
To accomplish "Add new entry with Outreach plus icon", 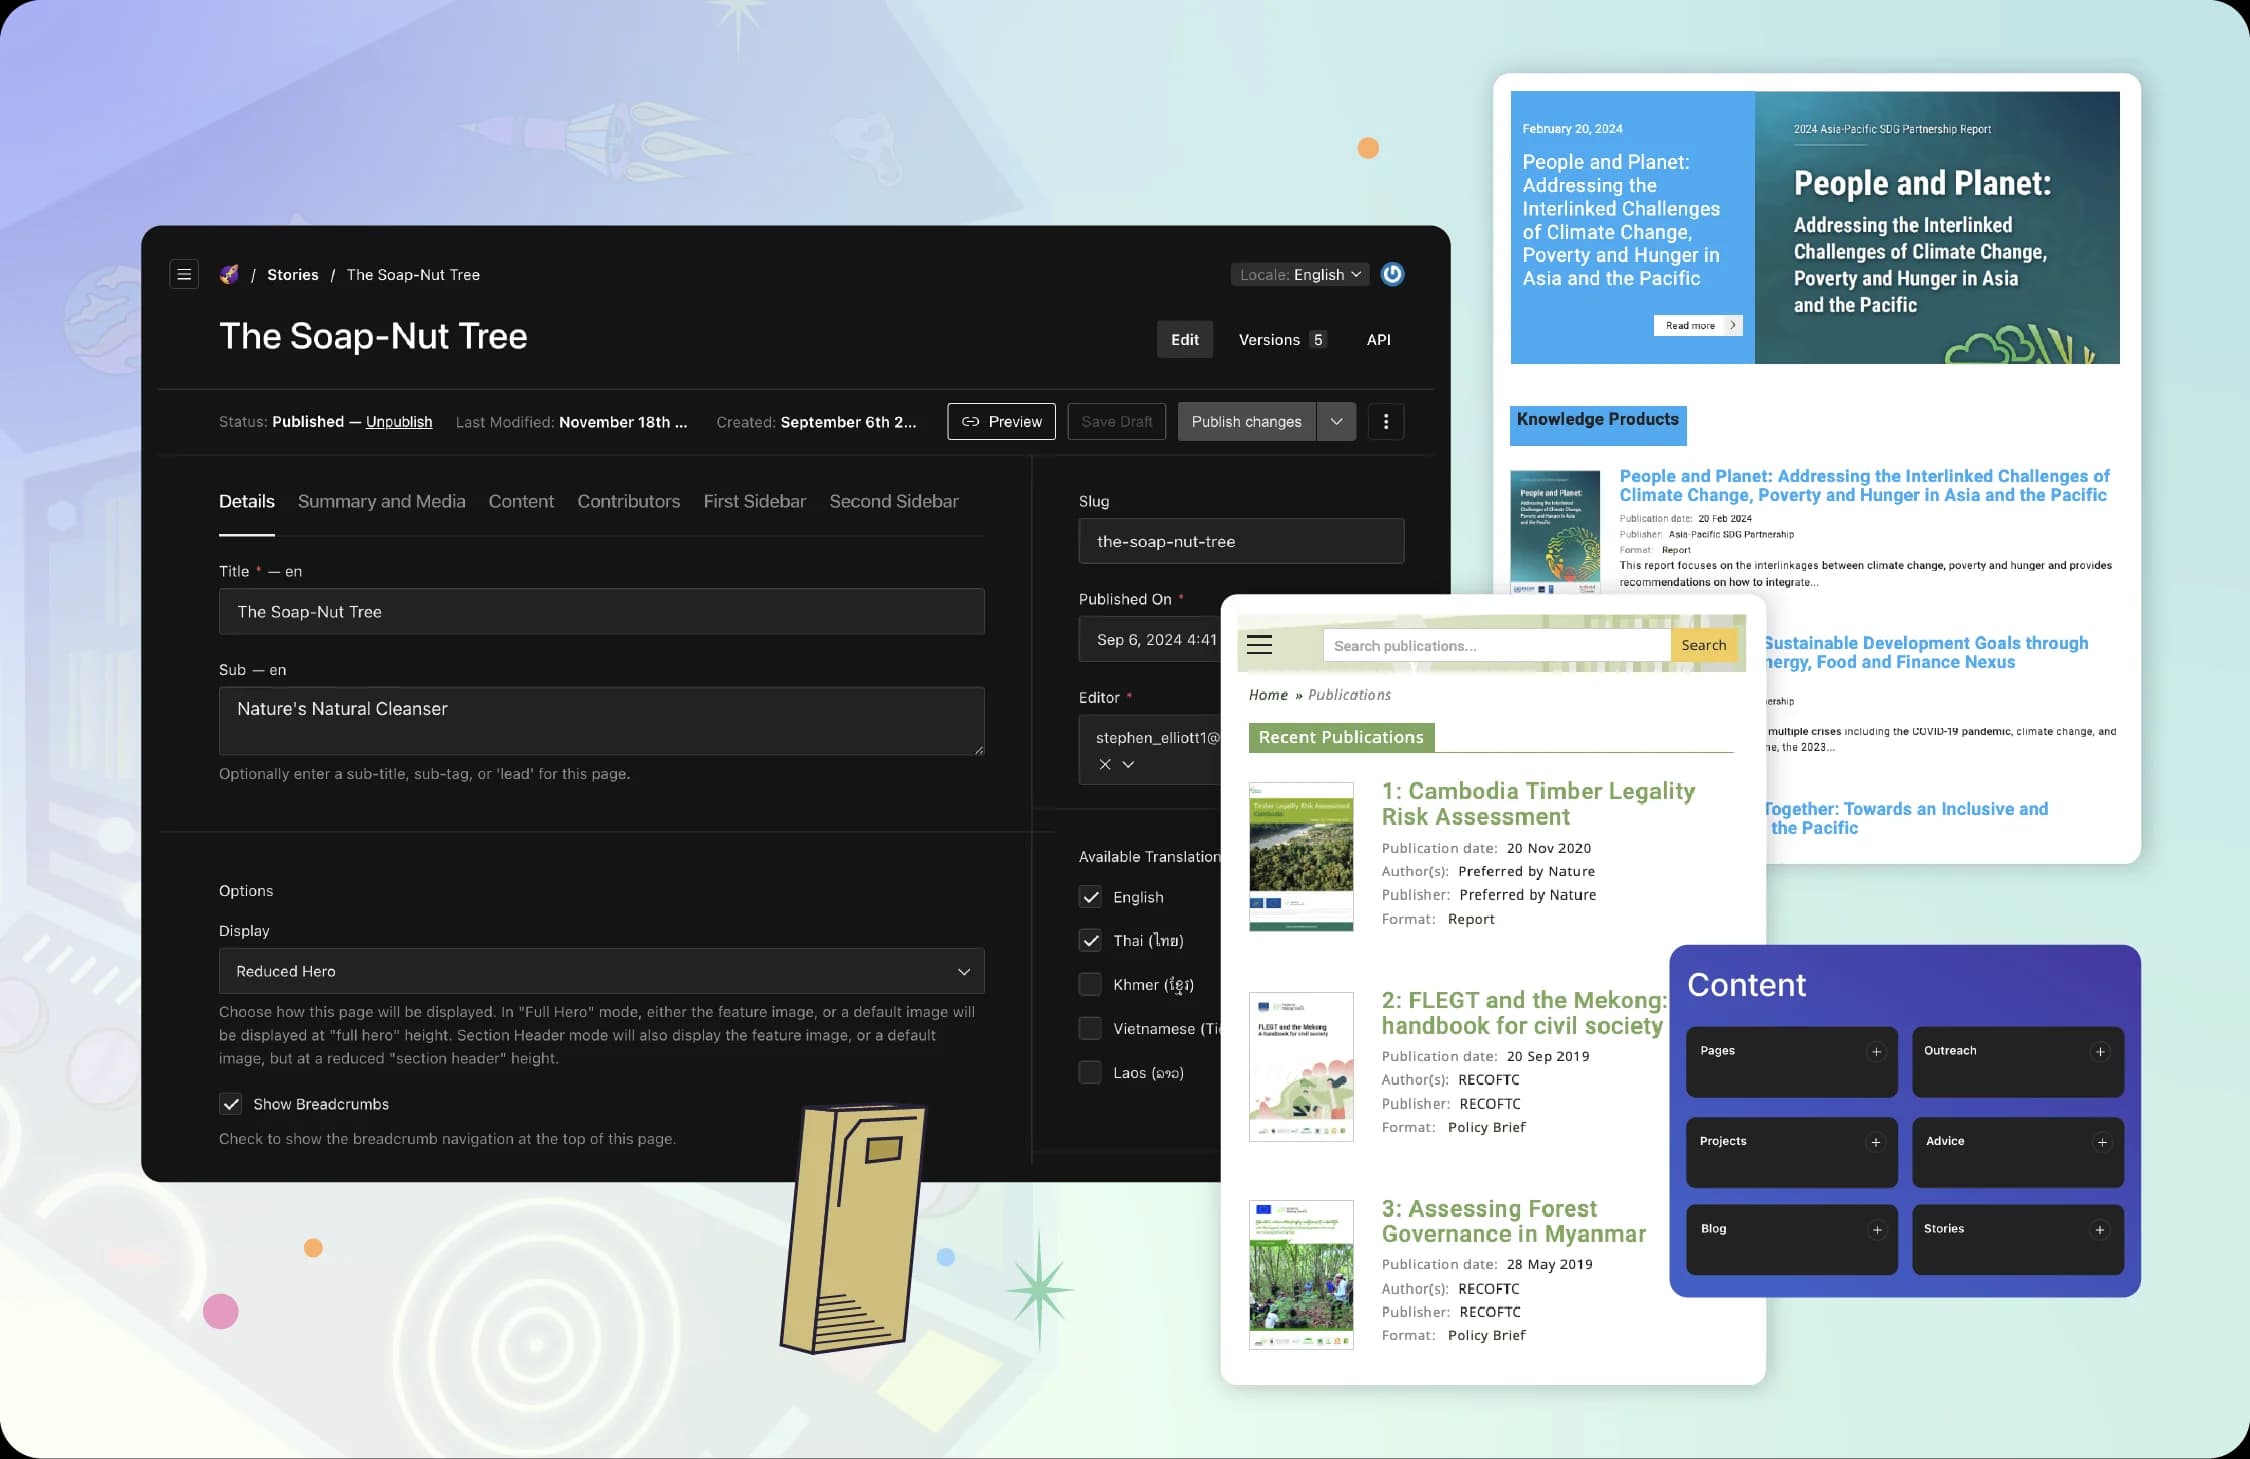I will click(x=2100, y=1052).
